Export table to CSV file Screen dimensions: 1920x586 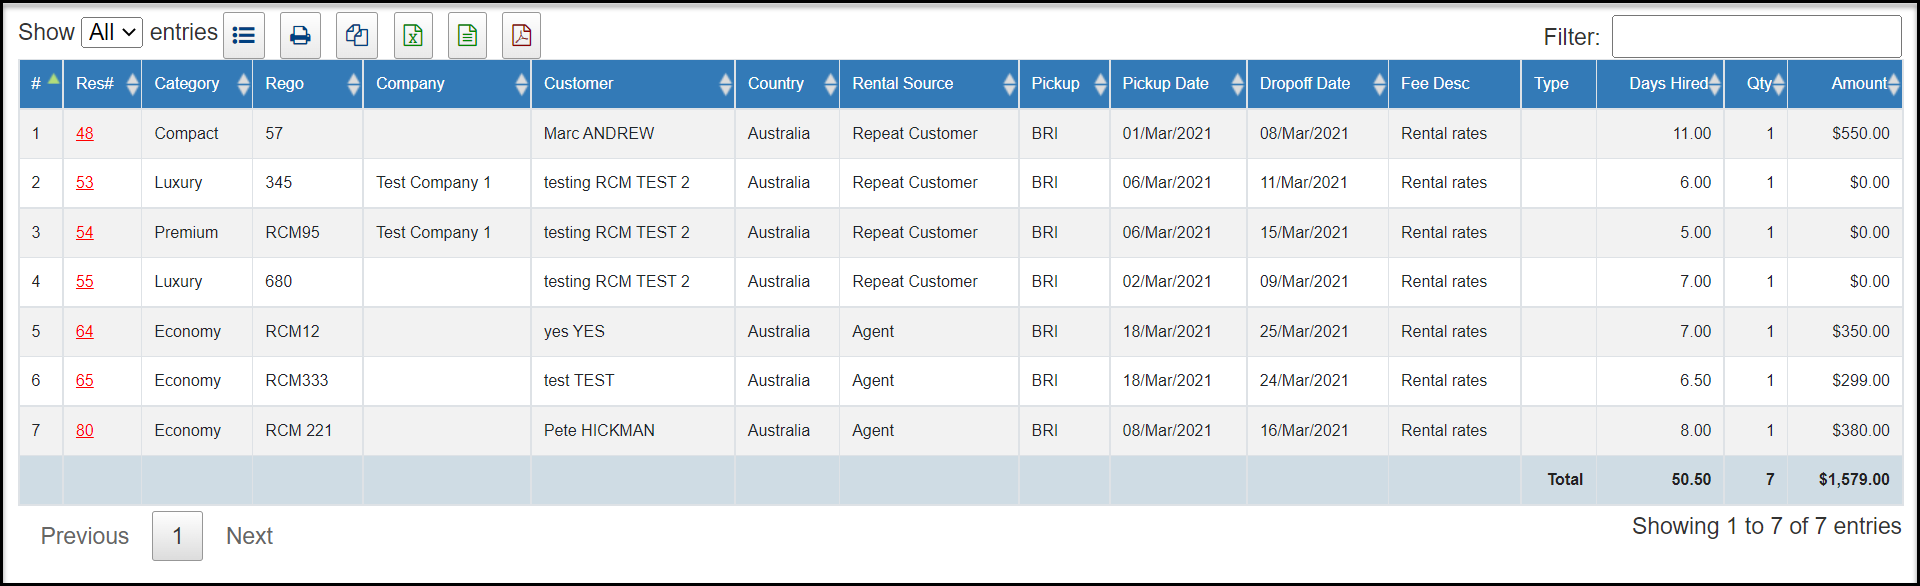(x=467, y=36)
